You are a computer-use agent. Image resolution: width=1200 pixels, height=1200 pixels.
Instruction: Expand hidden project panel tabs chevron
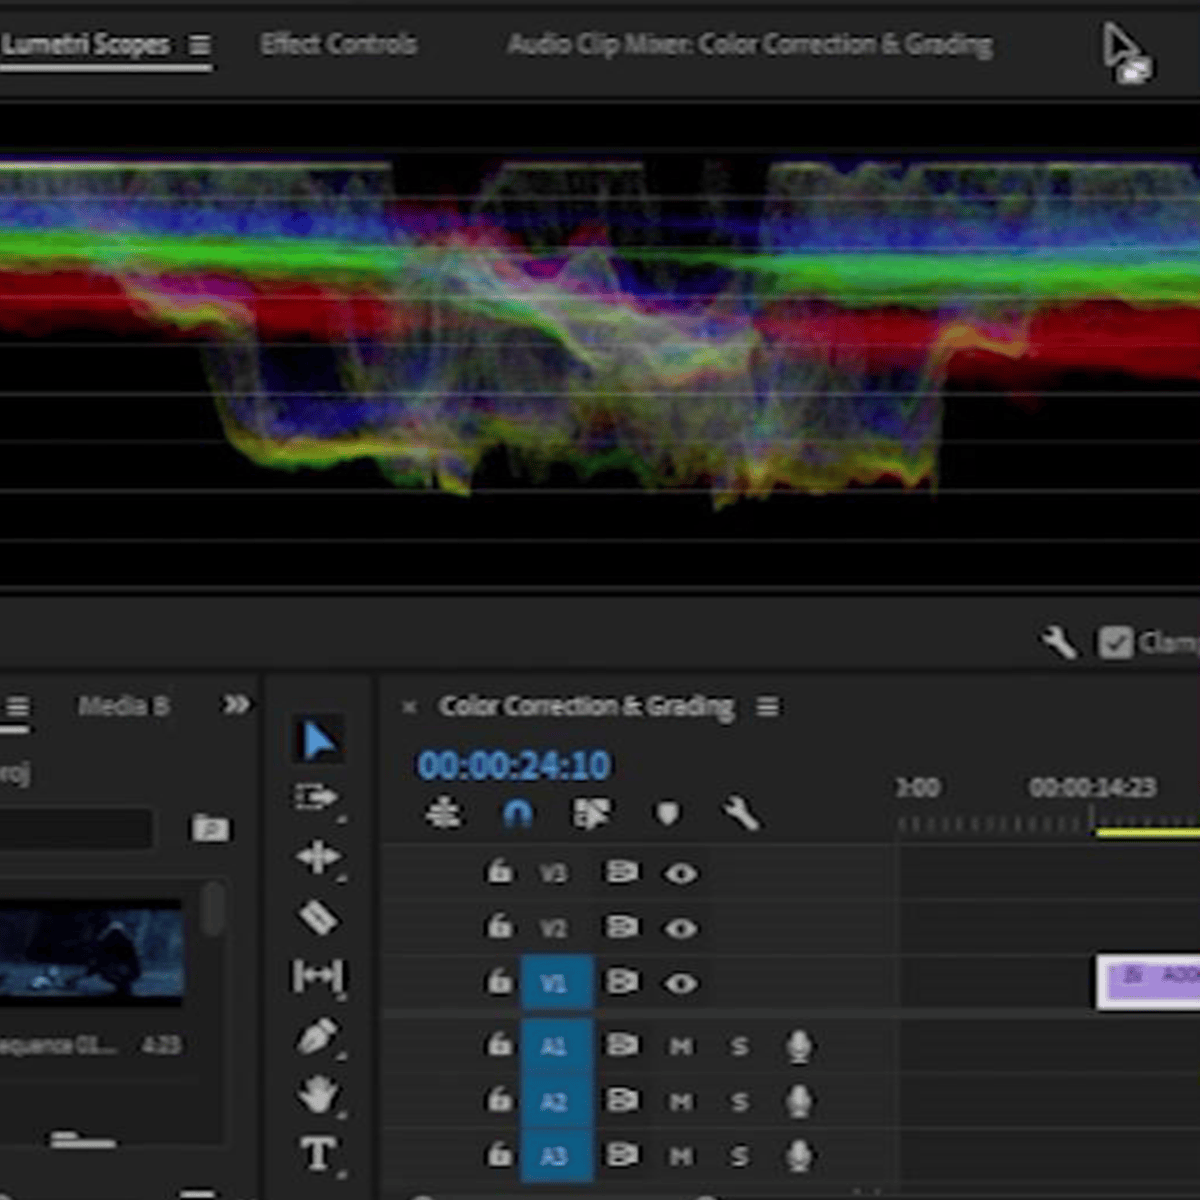point(236,705)
